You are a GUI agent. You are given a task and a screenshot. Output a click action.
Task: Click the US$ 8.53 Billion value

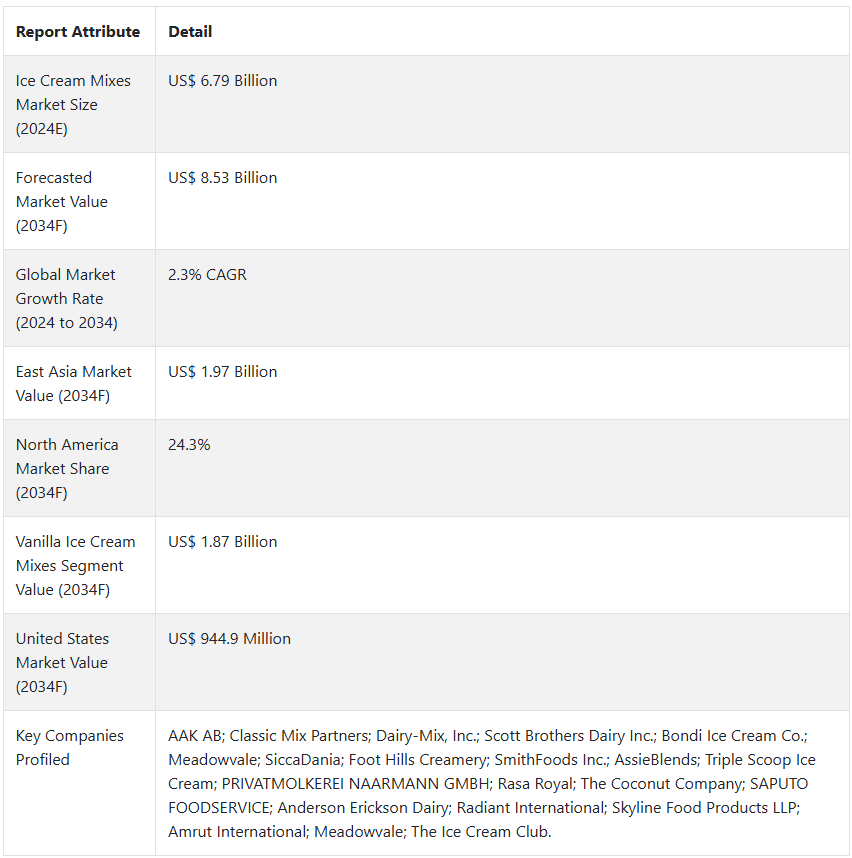(223, 178)
